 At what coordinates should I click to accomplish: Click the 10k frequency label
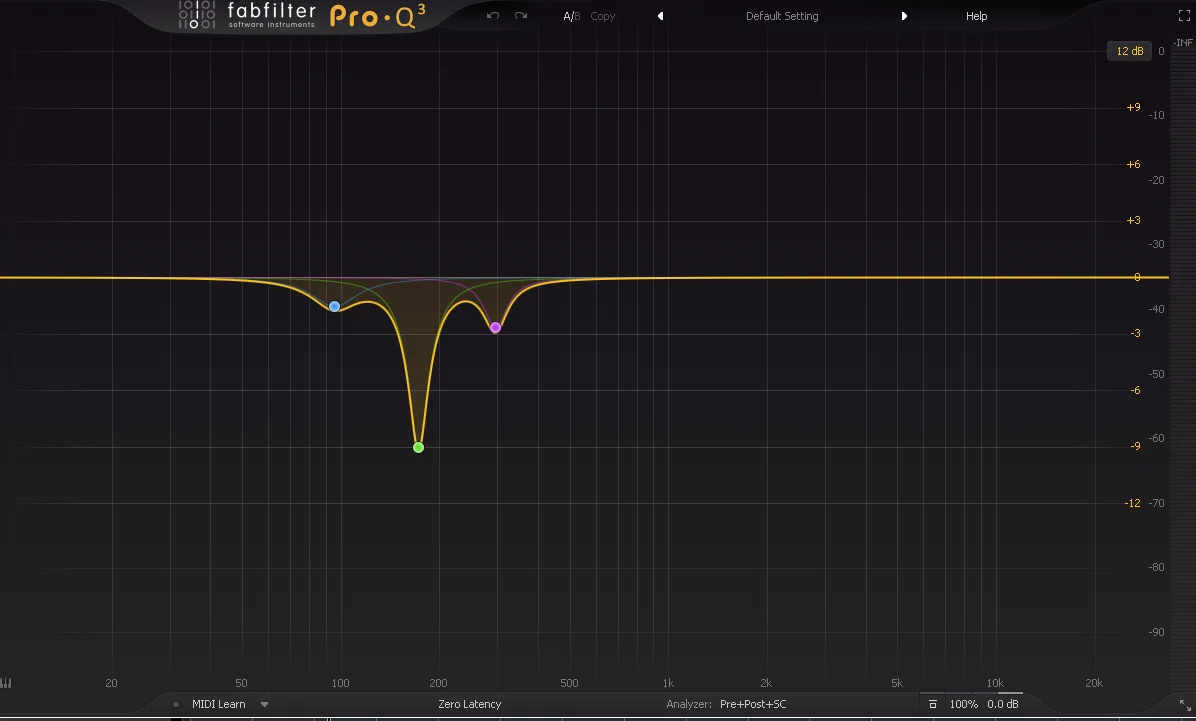pyautogui.click(x=995, y=683)
